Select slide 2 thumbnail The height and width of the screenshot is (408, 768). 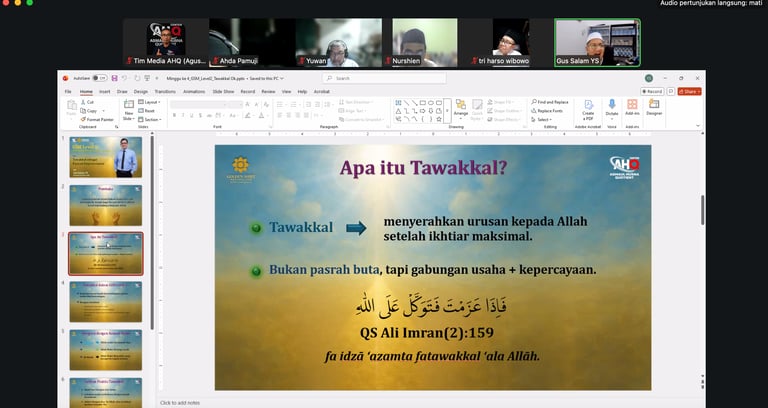106,205
